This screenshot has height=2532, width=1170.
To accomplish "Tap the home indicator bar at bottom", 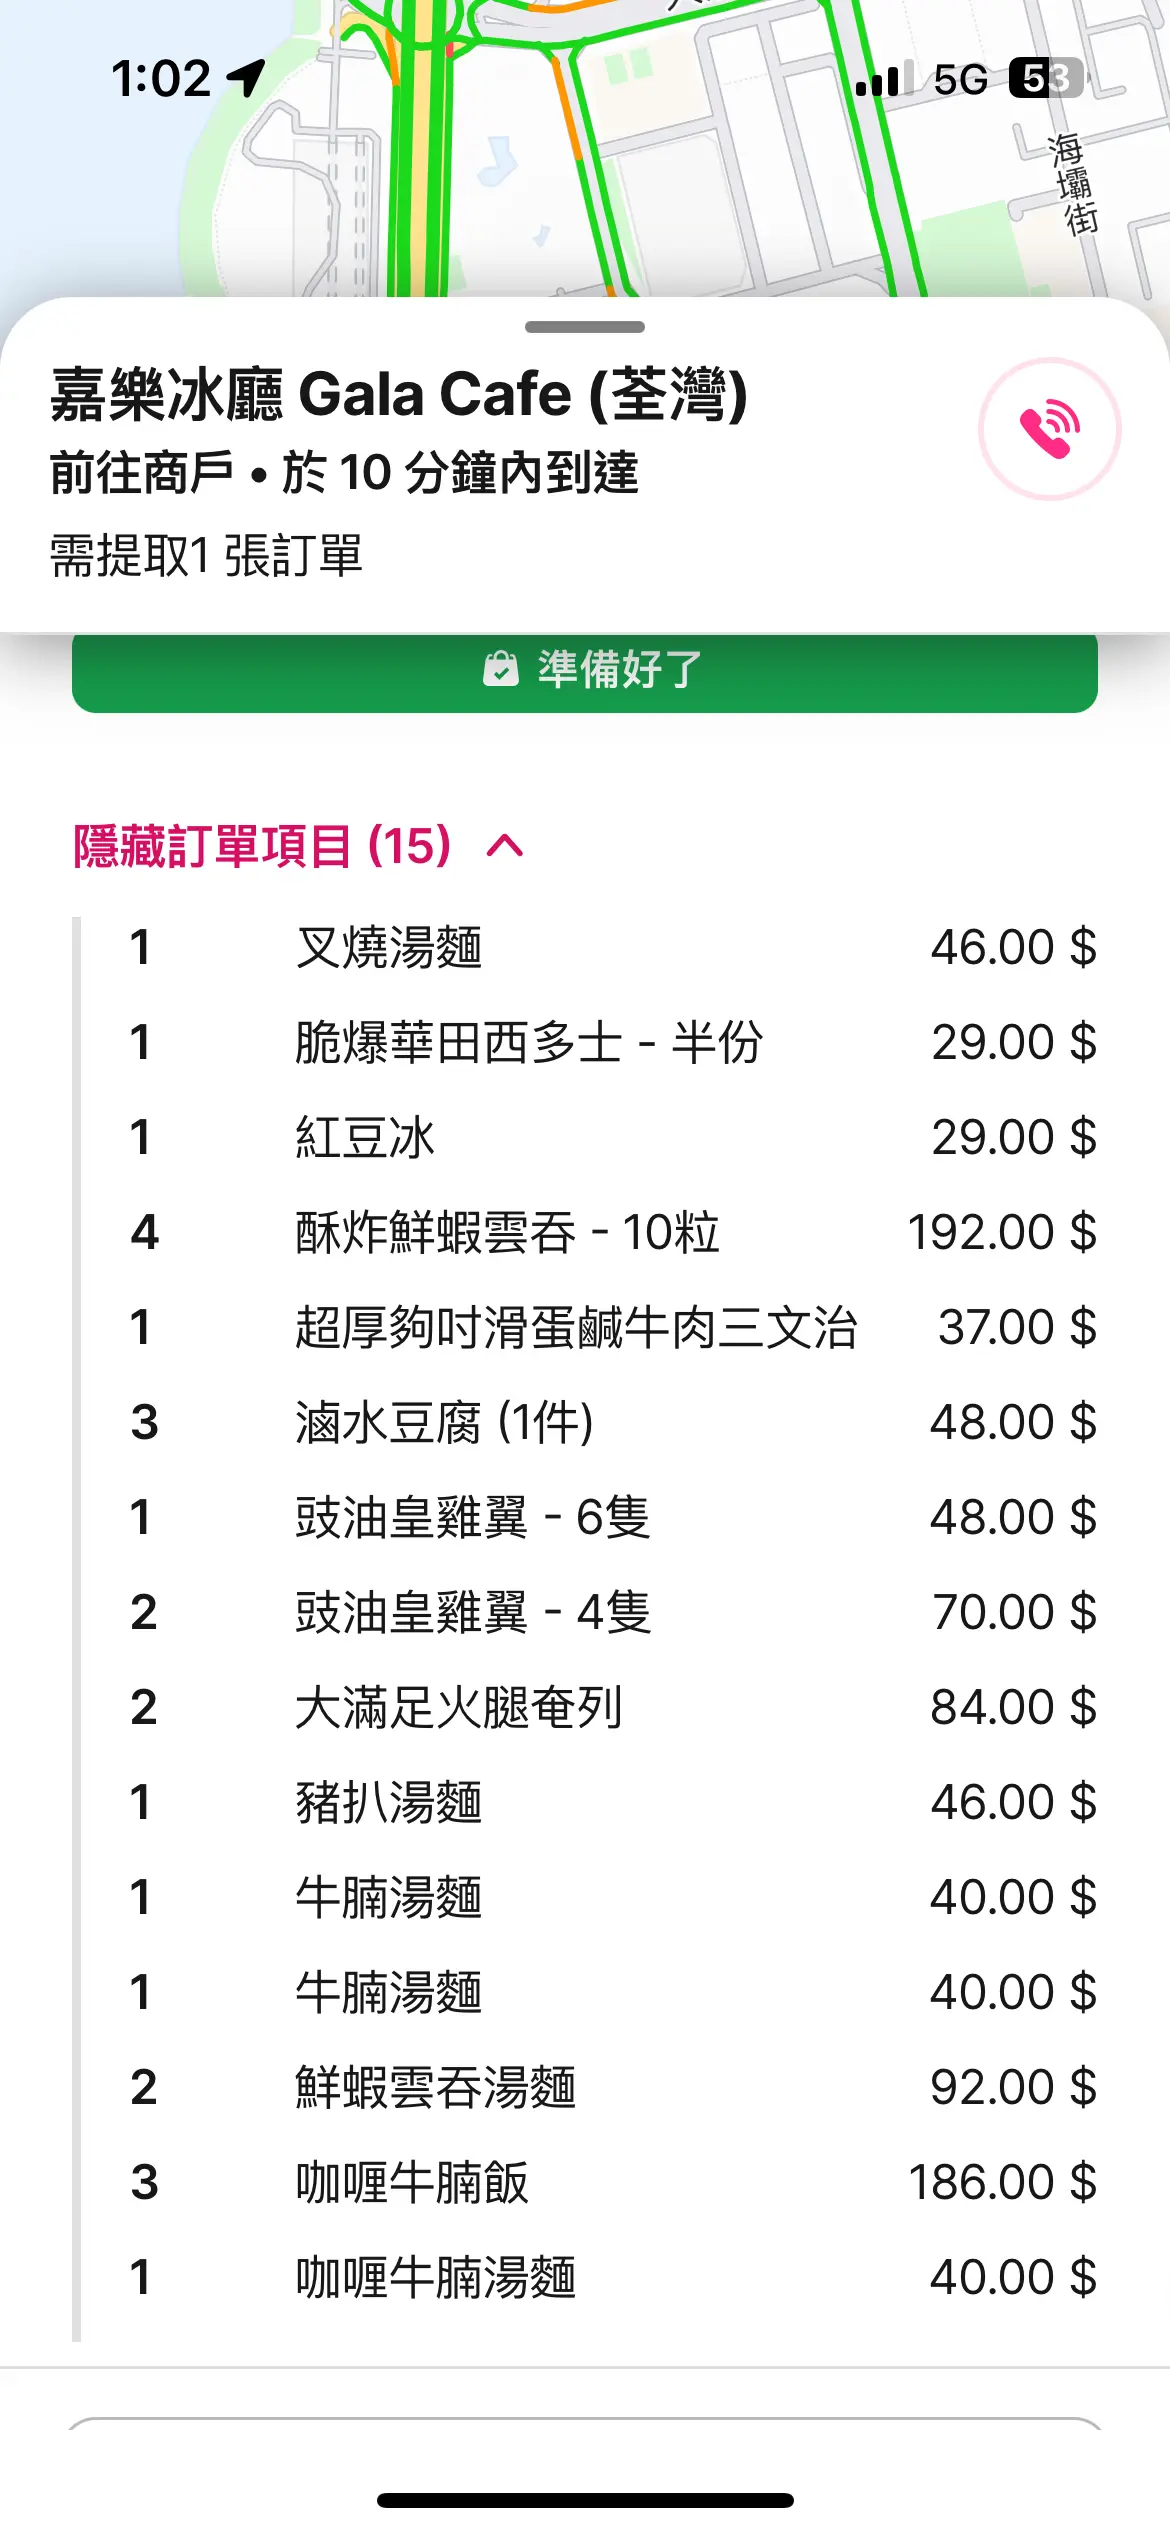I will pyautogui.click(x=585, y=2501).
